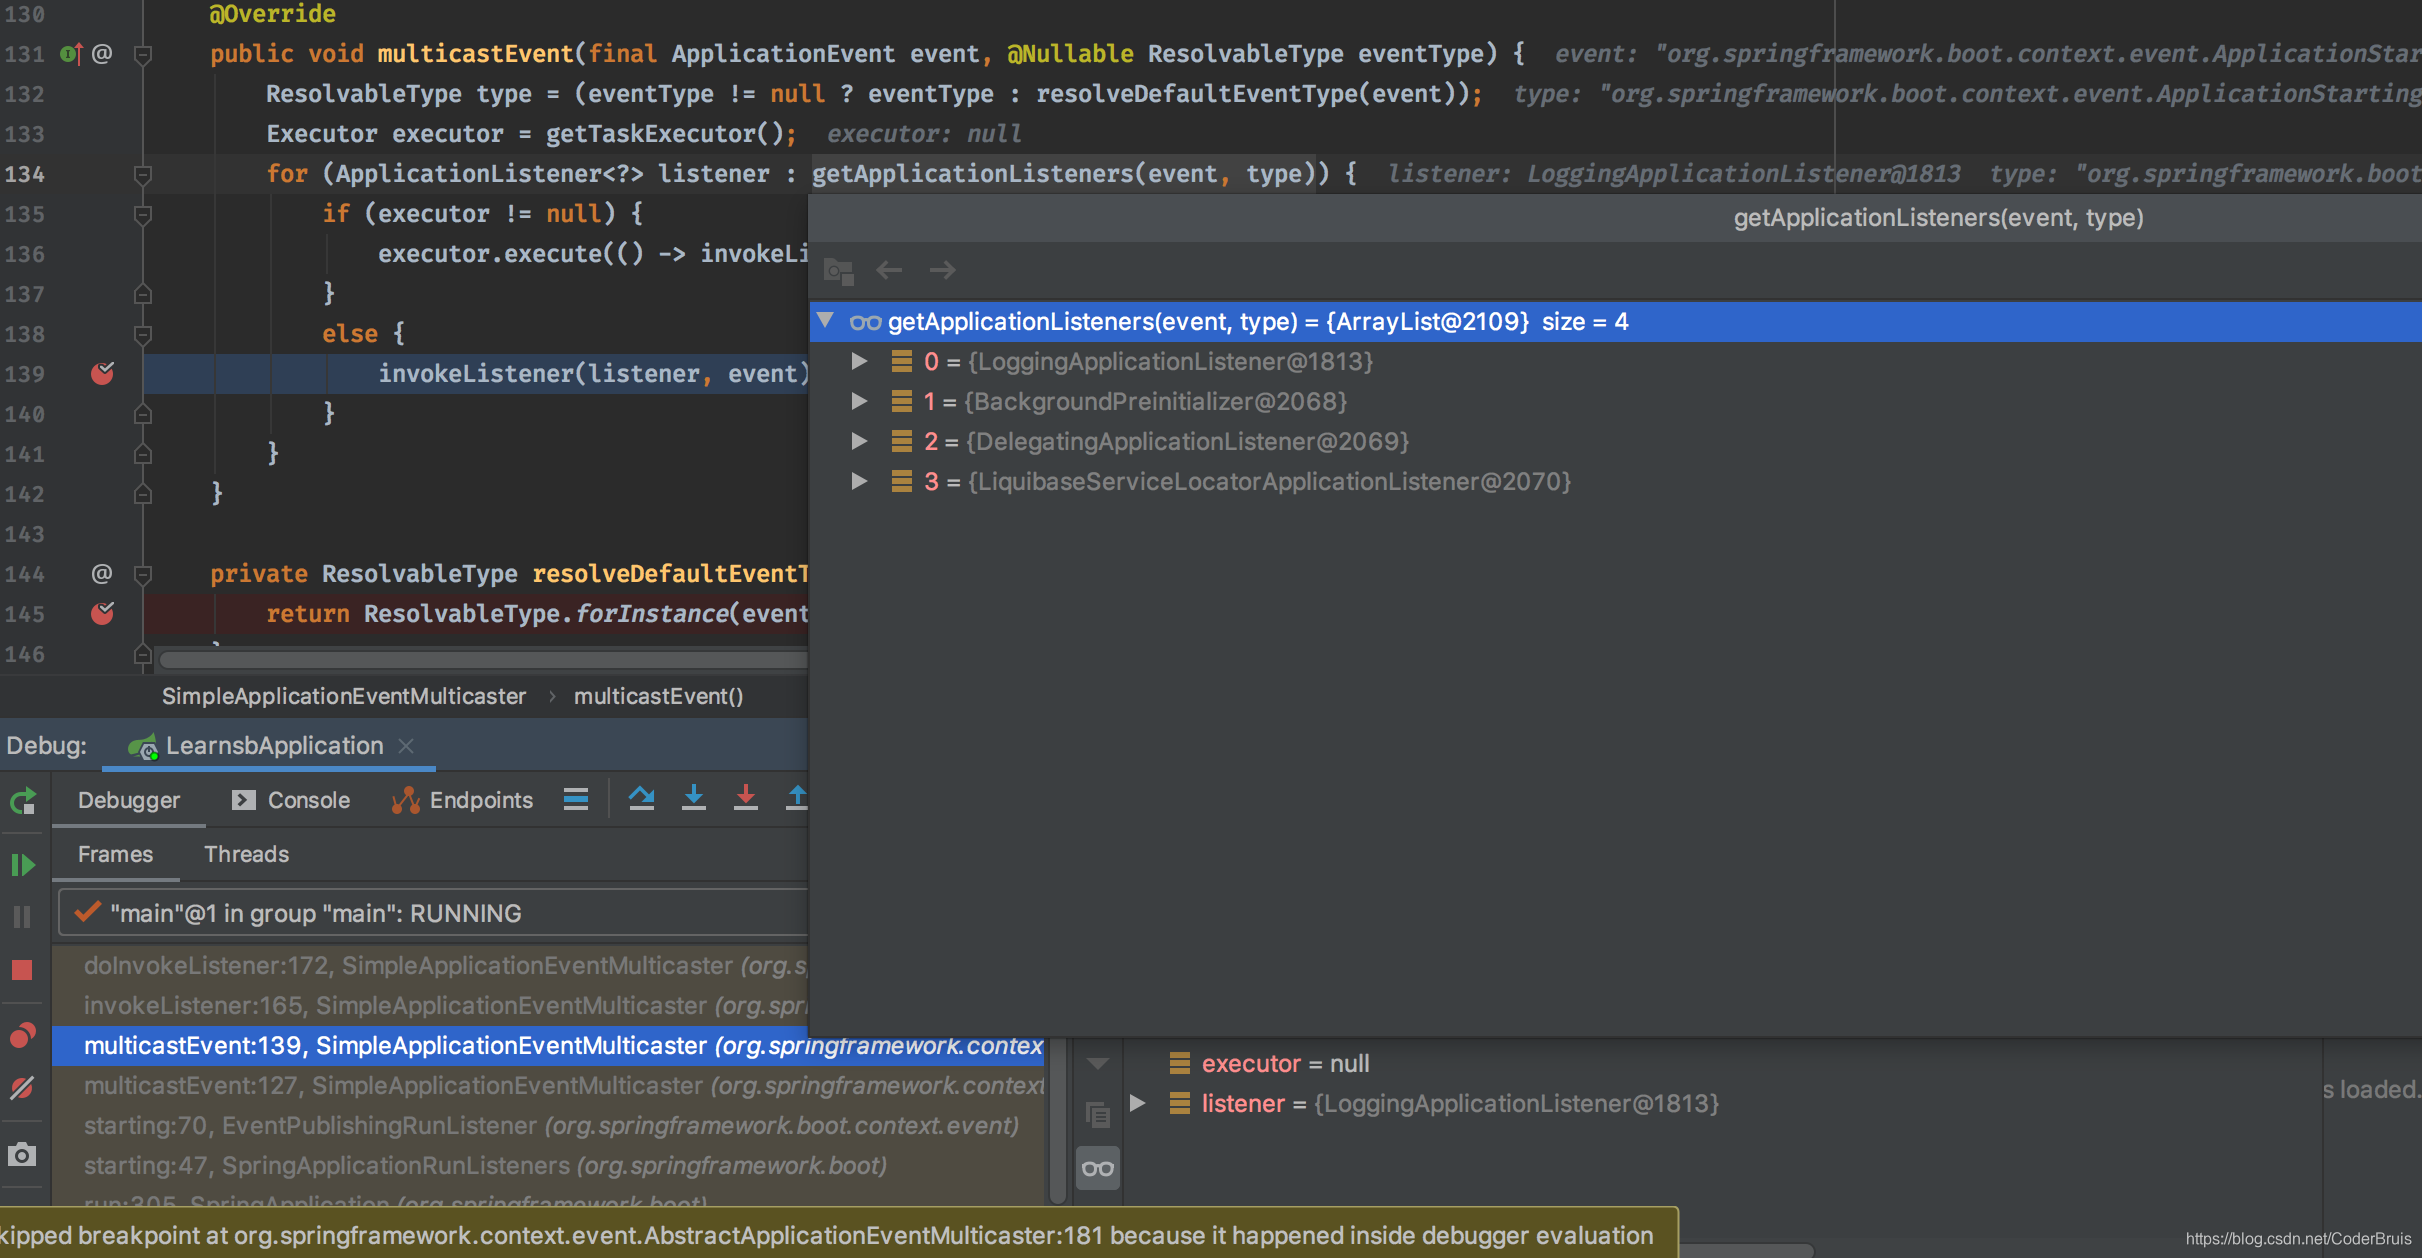Toggle breakpoint on line 139
Viewport: 2422px width, 1258px height.
[107, 372]
